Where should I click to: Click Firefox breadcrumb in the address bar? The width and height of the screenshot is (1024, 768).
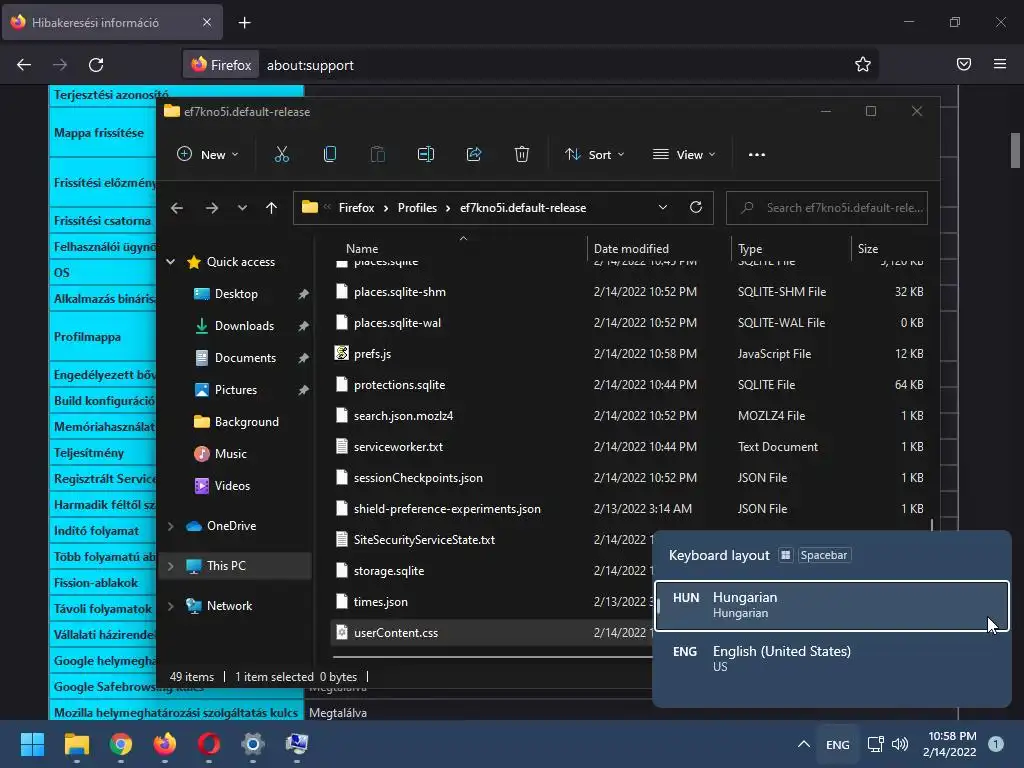coord(357,208)
